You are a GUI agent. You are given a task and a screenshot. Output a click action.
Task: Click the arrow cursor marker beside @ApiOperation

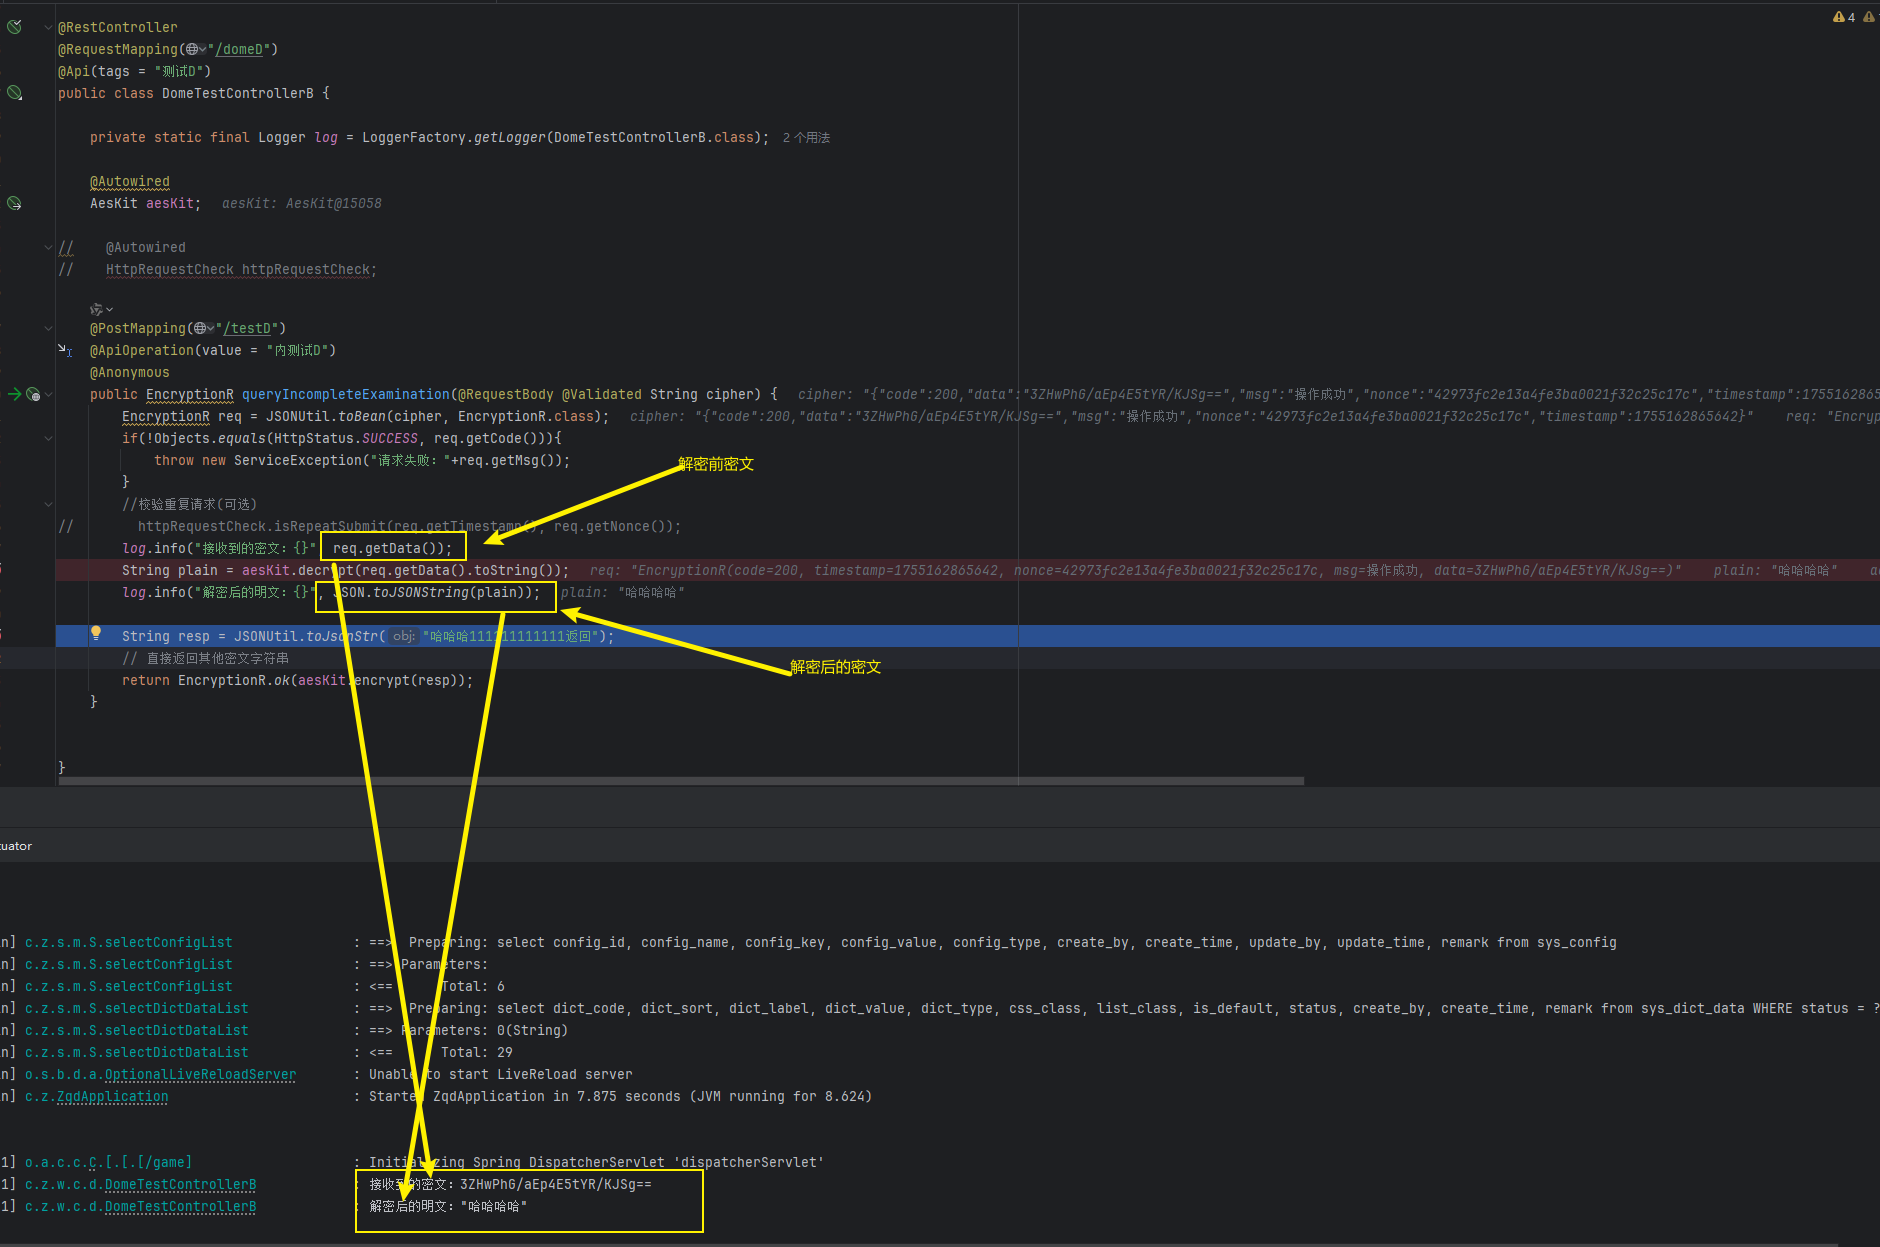tap(65, 350)
